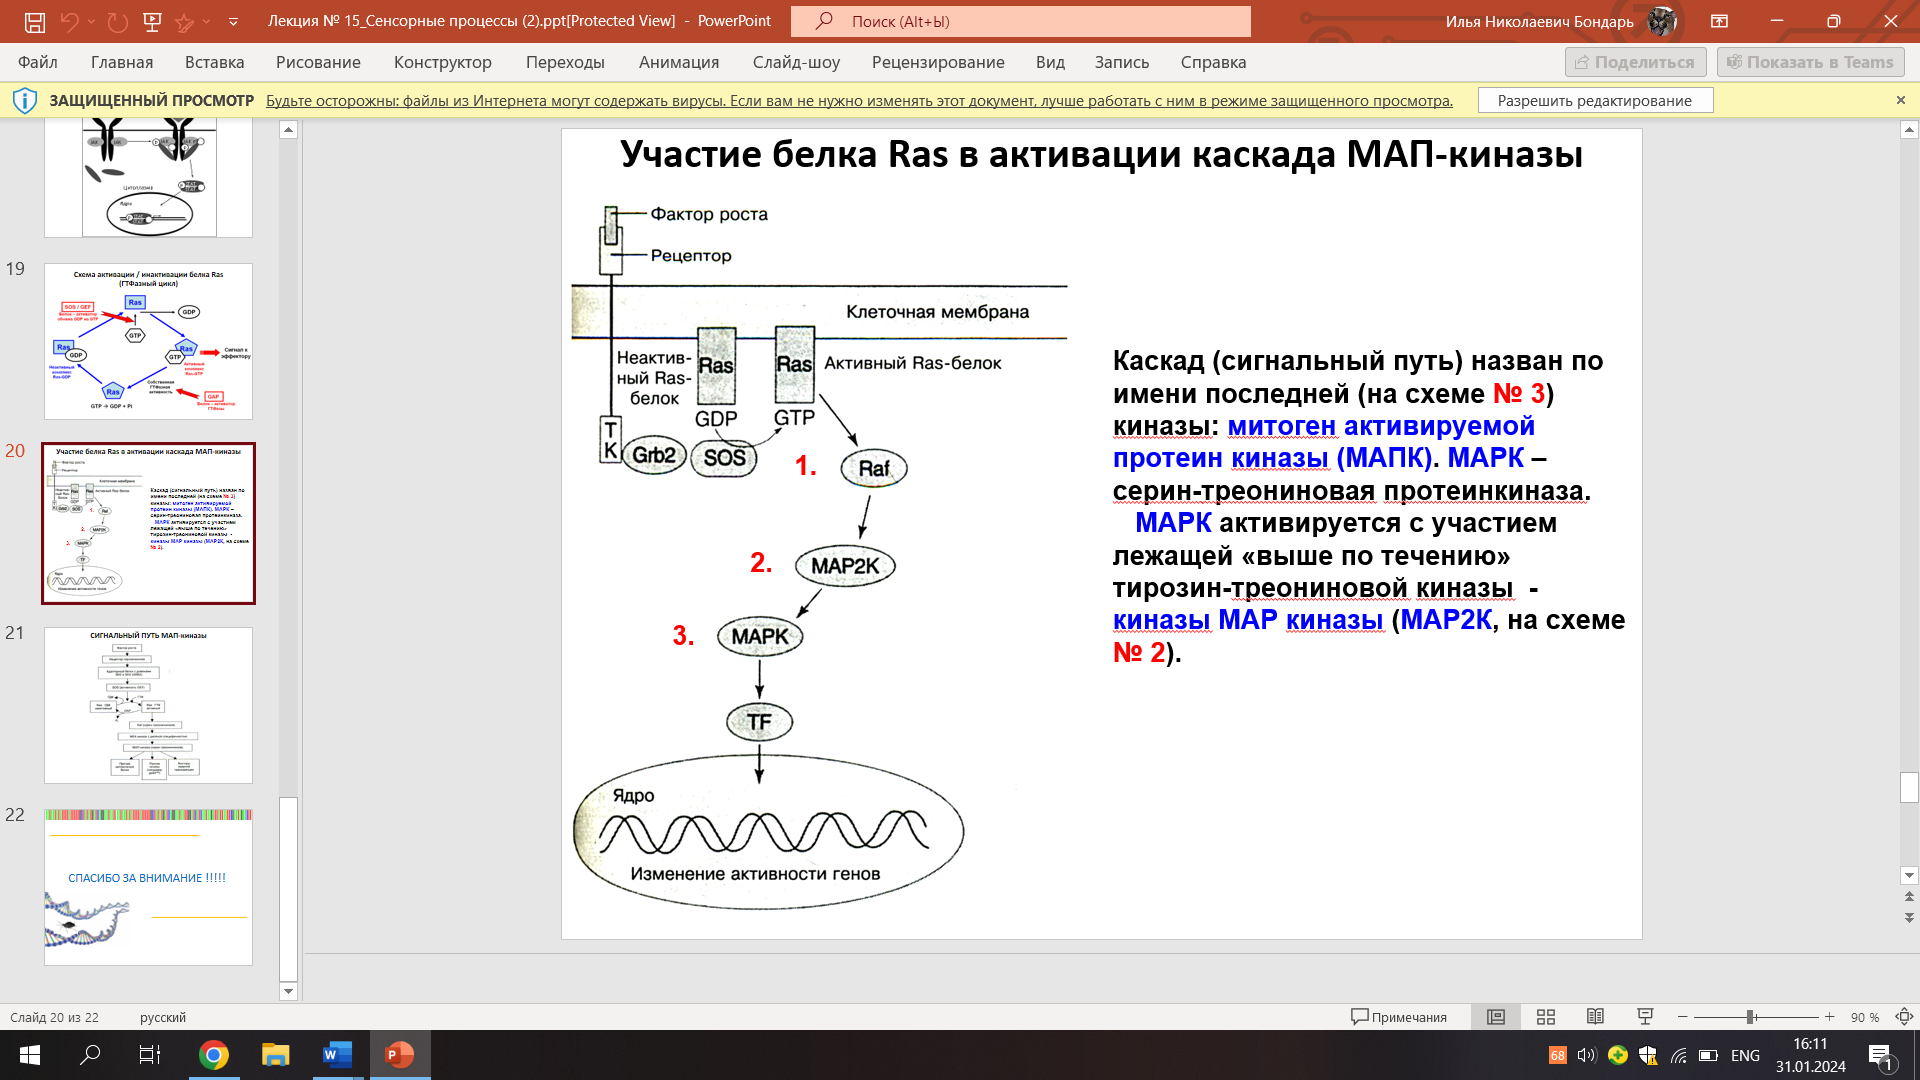Open Customize Quick Access Toolbar dropdown
The height and width of the screenshot is (1080, 1920).
pos(233,21)
